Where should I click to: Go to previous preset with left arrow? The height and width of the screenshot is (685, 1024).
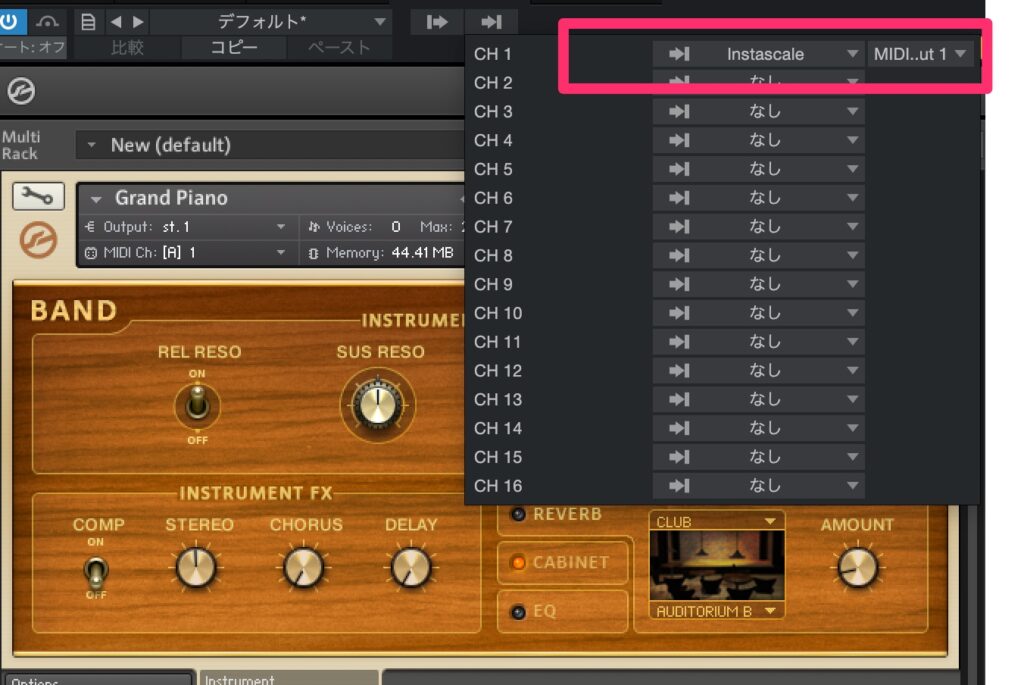[116, 21]
